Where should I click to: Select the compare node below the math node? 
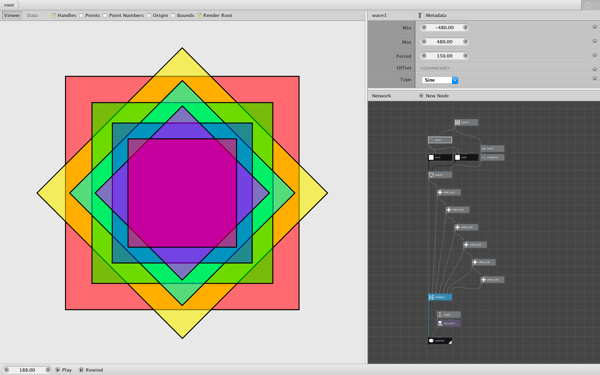(492, 157)
